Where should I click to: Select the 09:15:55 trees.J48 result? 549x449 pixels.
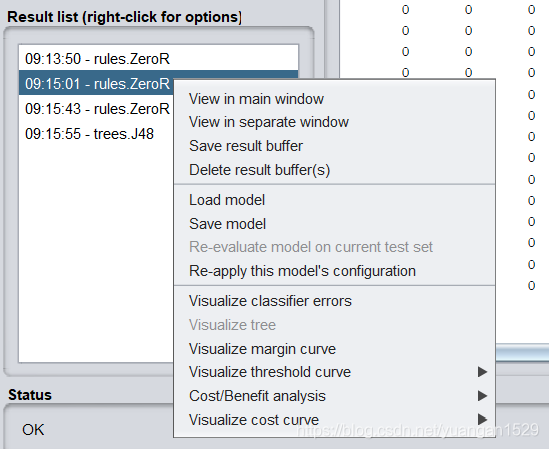[x=96, y=134]
